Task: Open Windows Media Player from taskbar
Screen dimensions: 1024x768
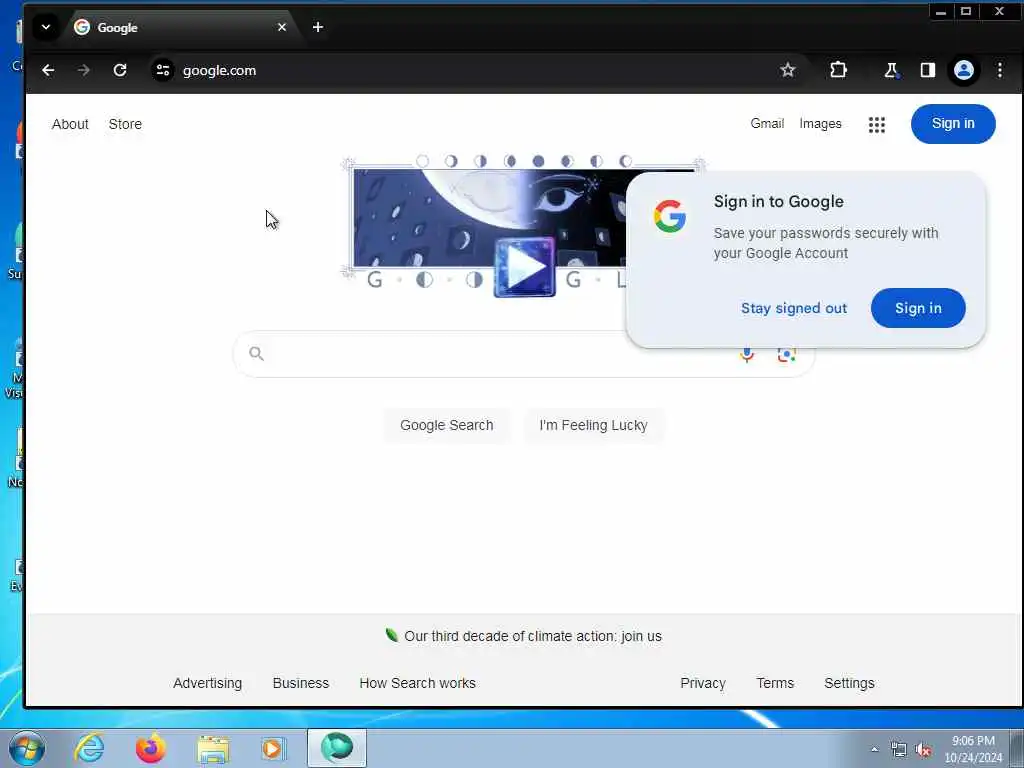Action: click(273, 749)
